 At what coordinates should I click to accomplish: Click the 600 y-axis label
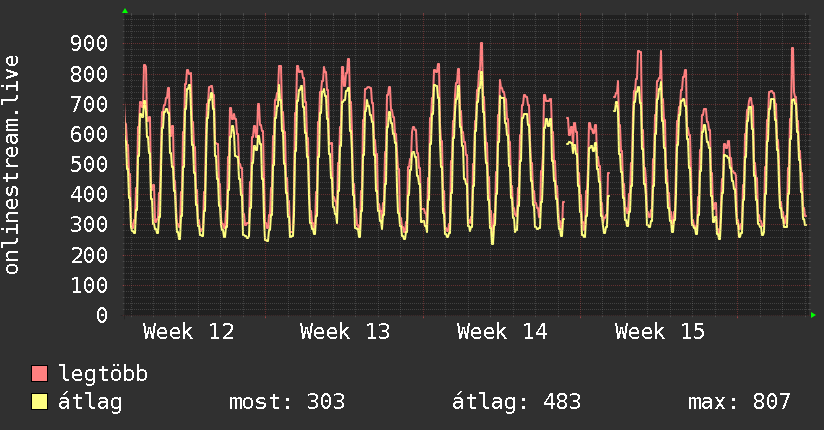pos(89,134)
